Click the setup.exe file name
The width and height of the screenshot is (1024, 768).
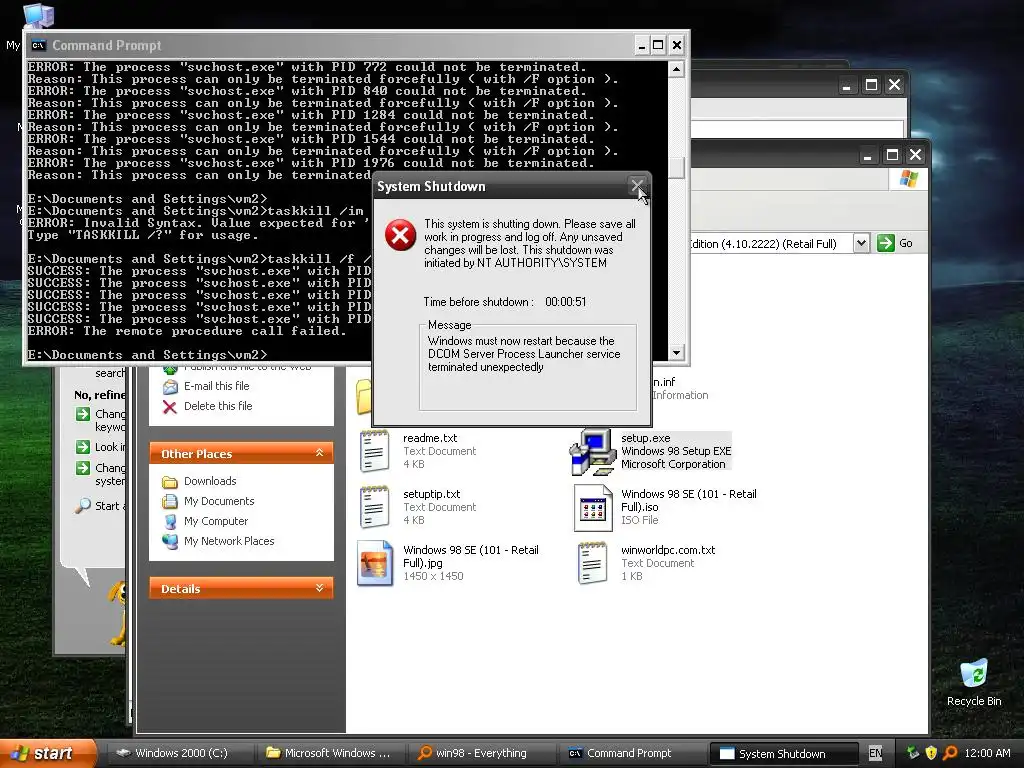pyautogui.click(x=646, y=438)
